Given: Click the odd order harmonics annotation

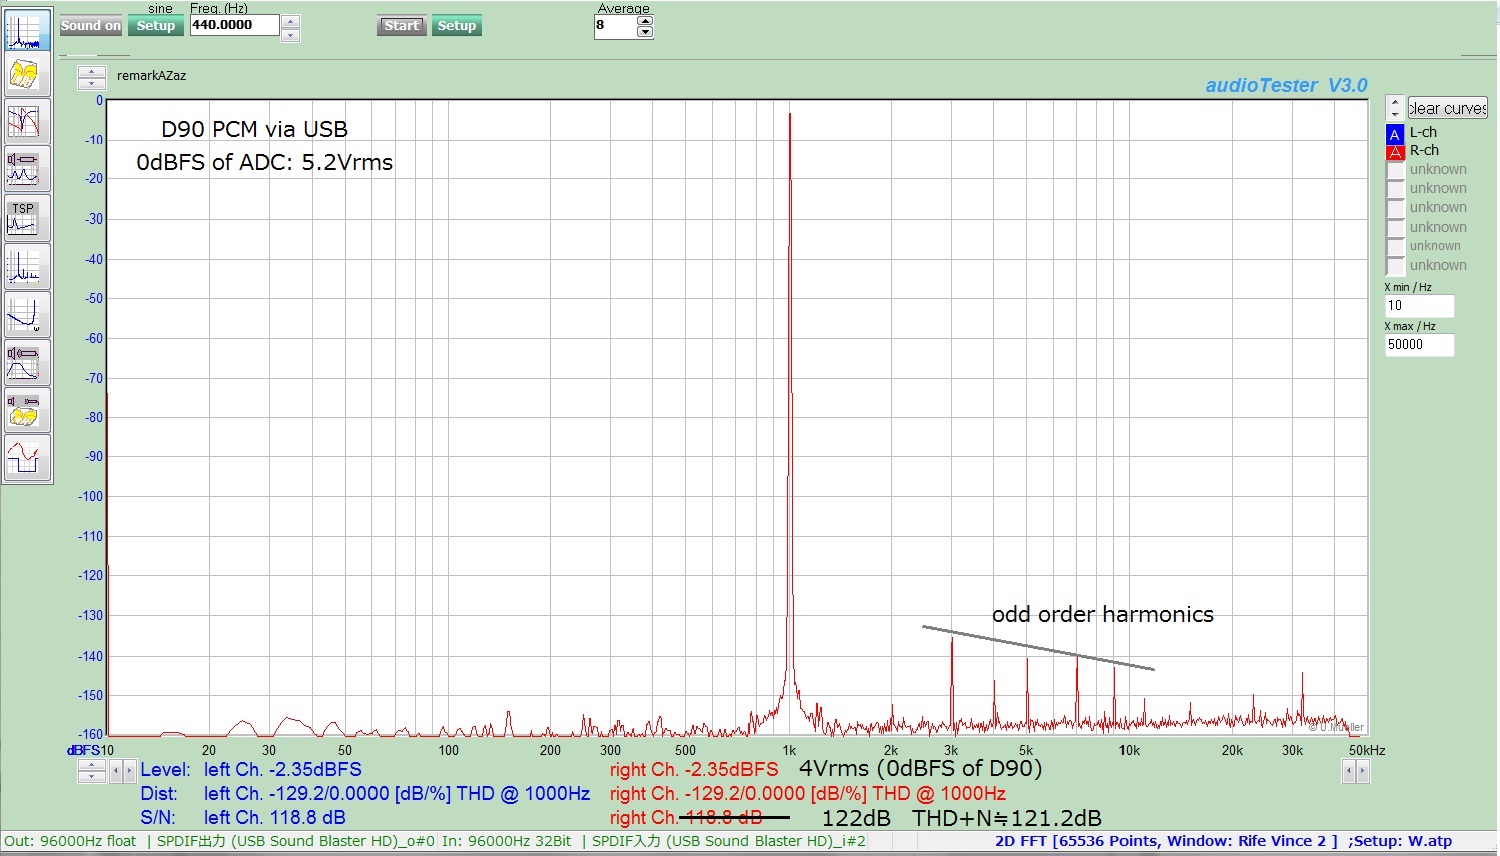Looking at the screenshot, I should click(x=1102, y=614).
